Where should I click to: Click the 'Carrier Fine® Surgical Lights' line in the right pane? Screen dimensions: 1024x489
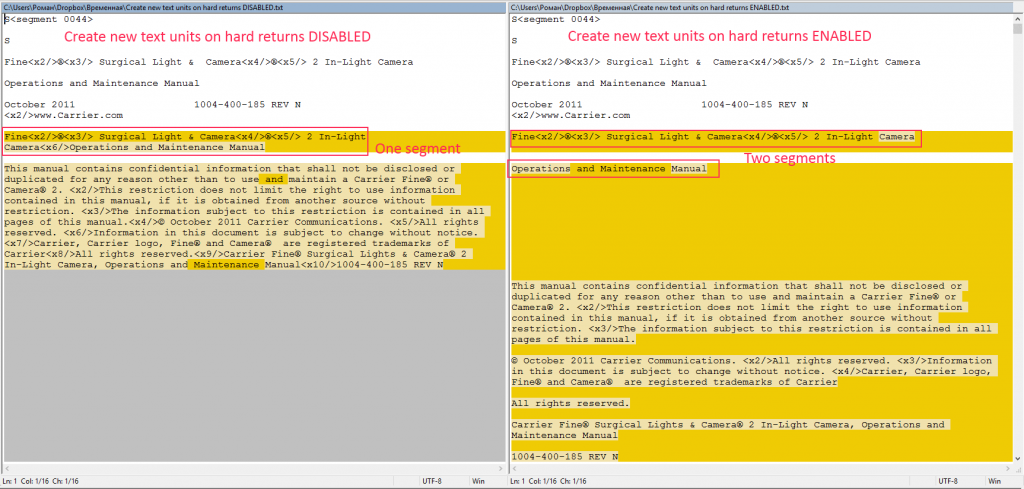pyautogui.click(x=728, y=425)
